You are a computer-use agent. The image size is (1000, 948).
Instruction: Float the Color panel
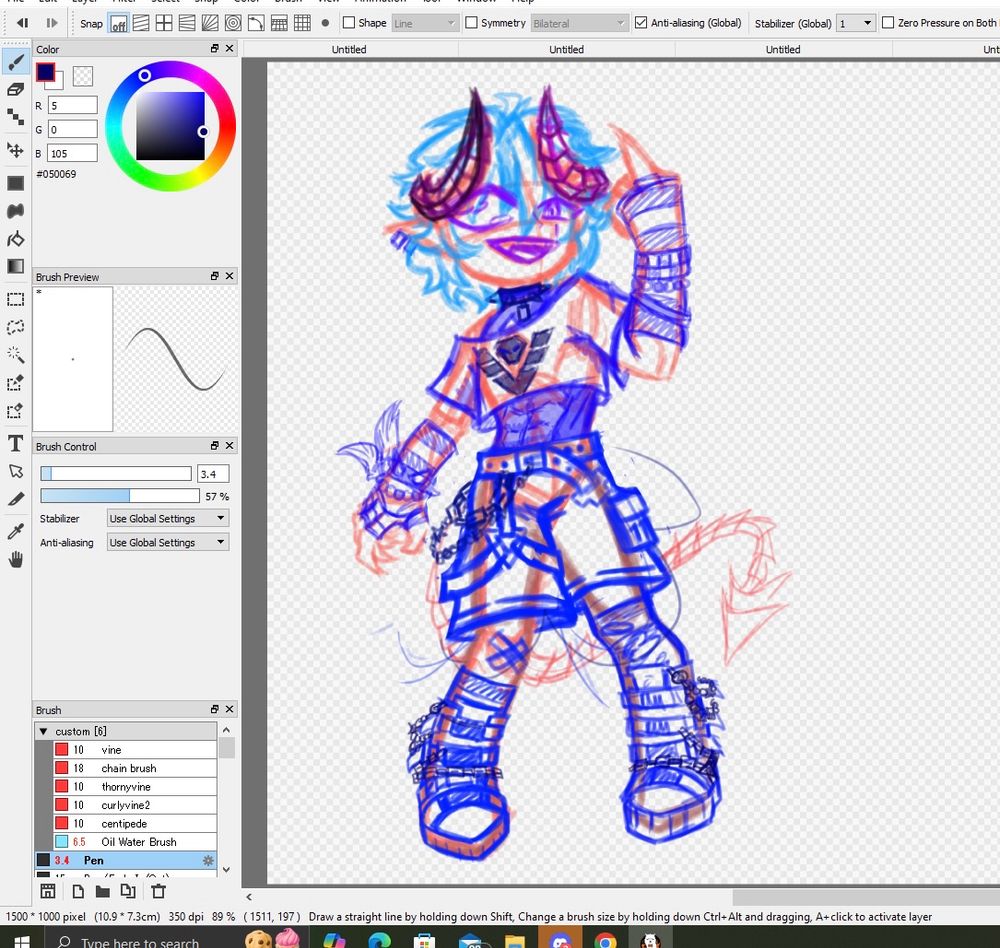pos(215,48)
